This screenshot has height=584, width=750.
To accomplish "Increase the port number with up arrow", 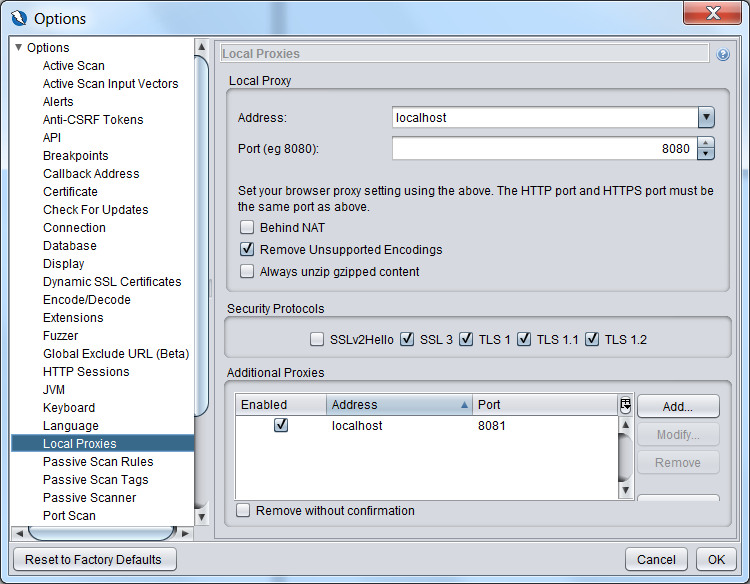I will point(706,143).
